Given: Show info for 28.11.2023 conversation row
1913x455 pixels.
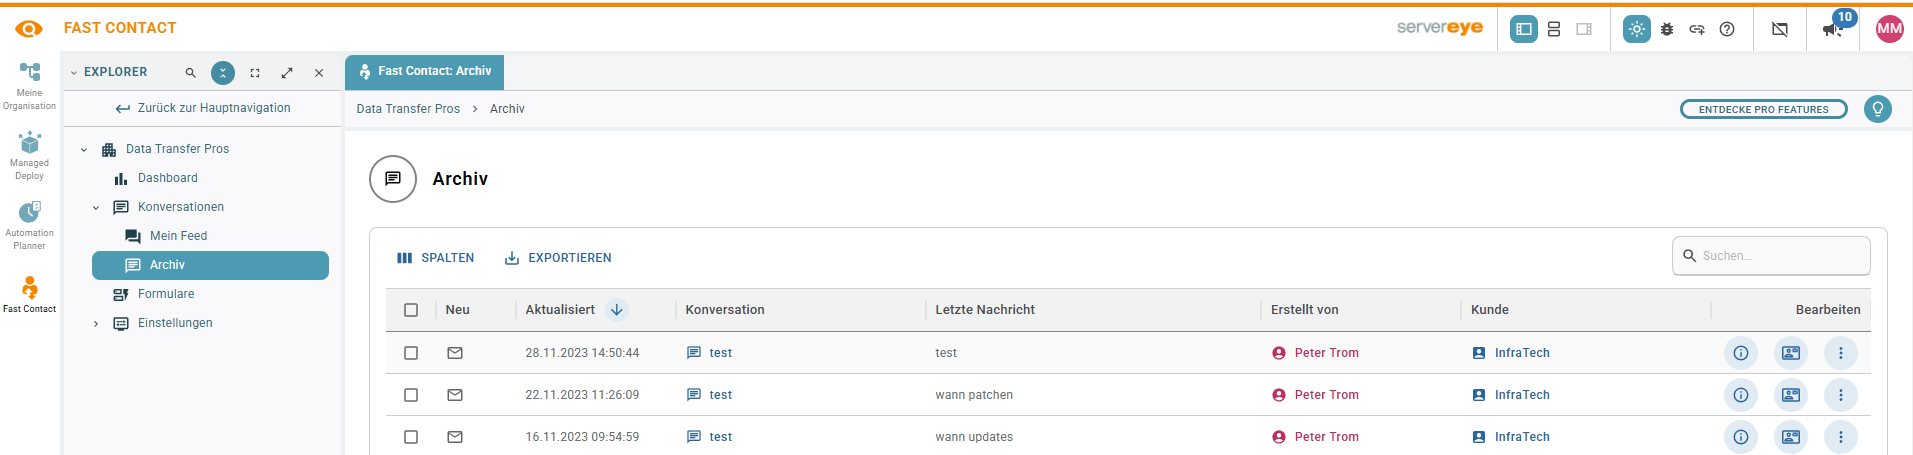Looking at the screenshot, I should tap(1741, 353).
